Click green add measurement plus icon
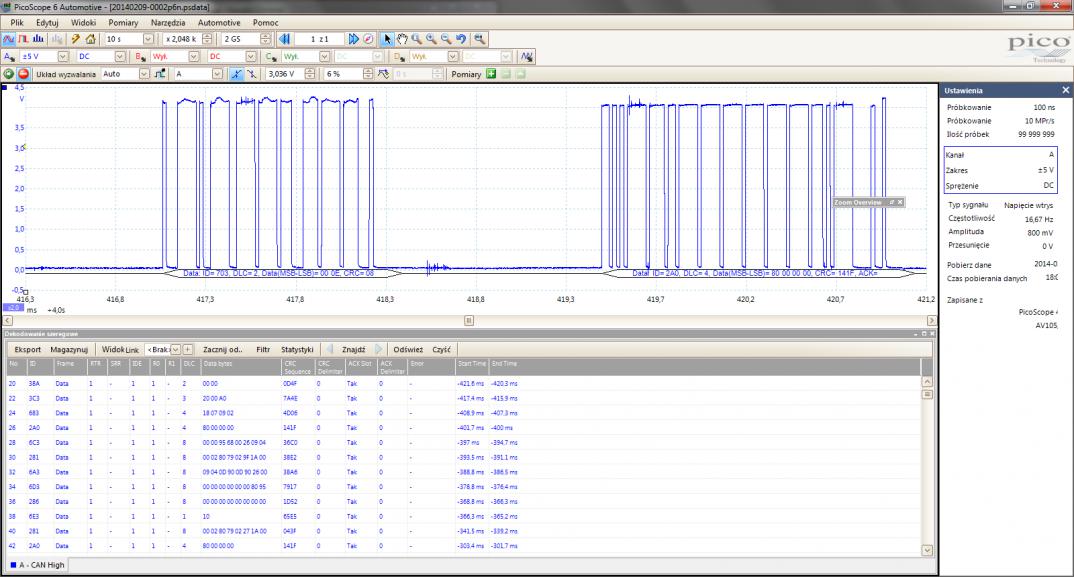This screenshot has height=577, width=1074. click(x=491, y=74)
